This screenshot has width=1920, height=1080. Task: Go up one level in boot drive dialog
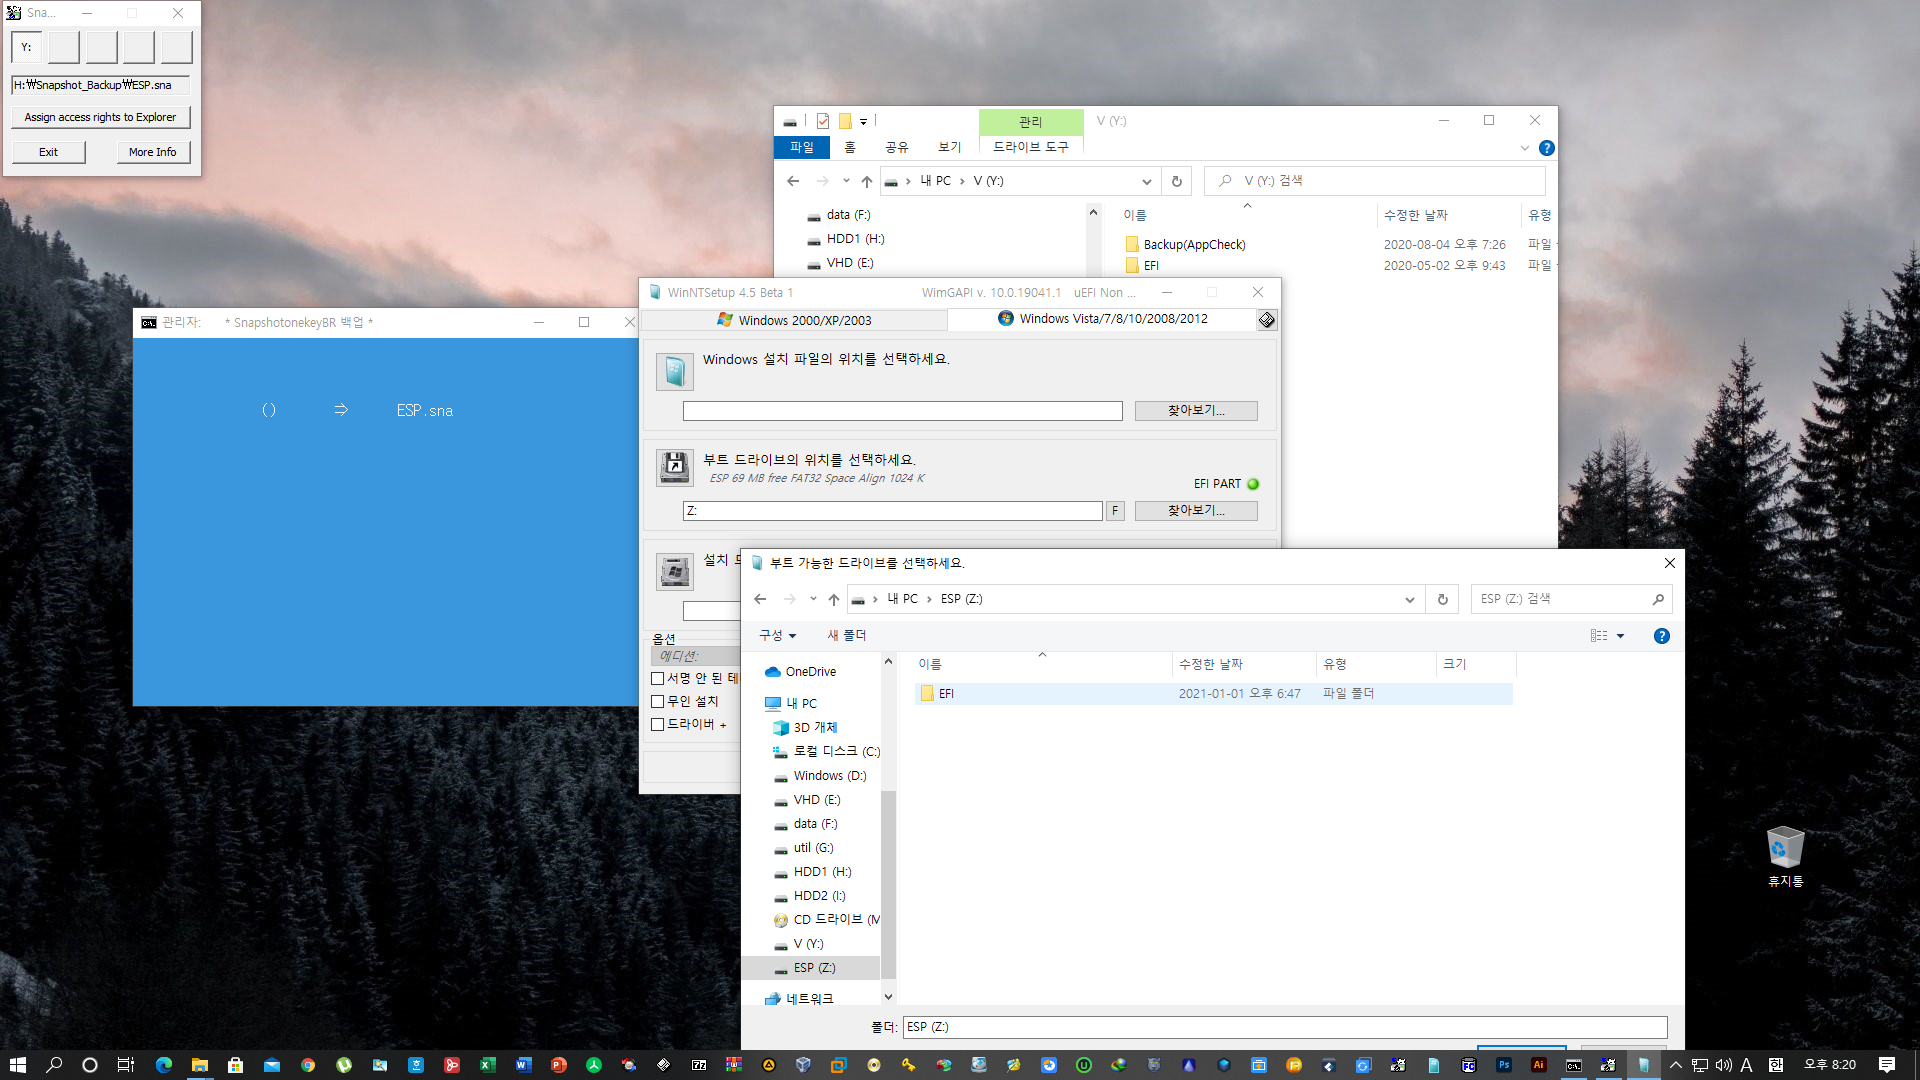[x=834, y=599]
